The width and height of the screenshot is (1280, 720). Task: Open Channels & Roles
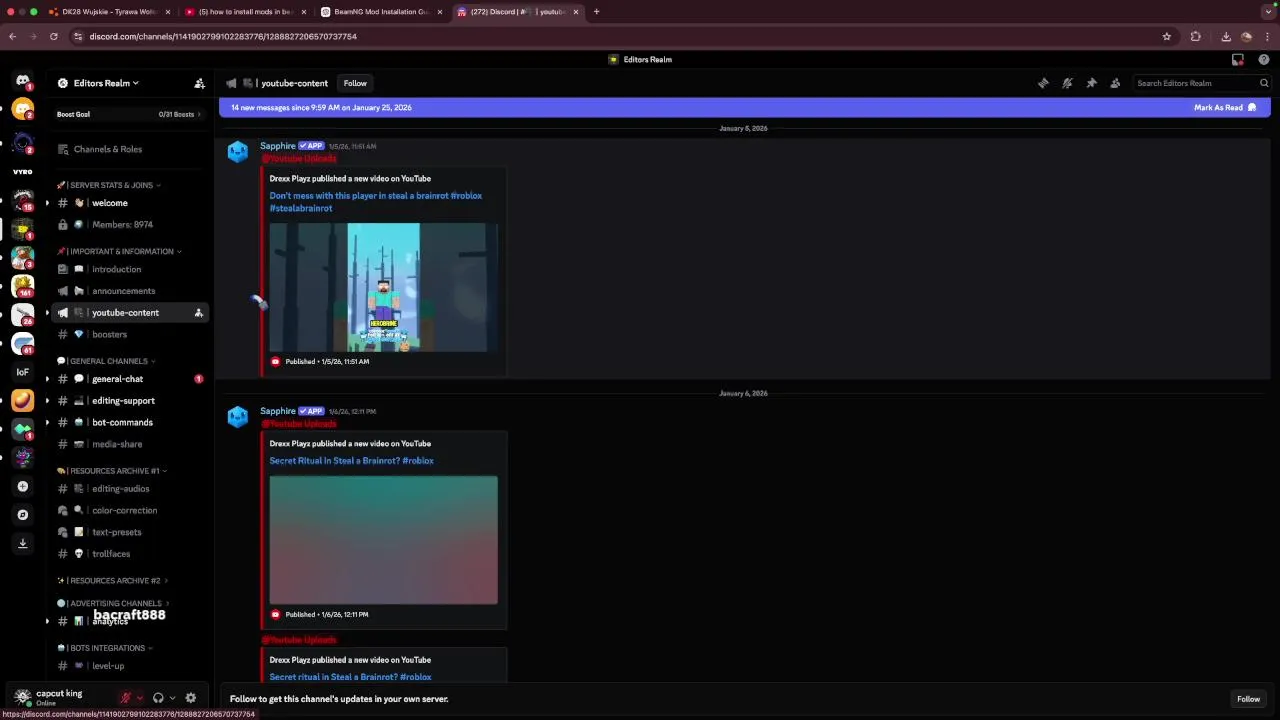[130, 149]
